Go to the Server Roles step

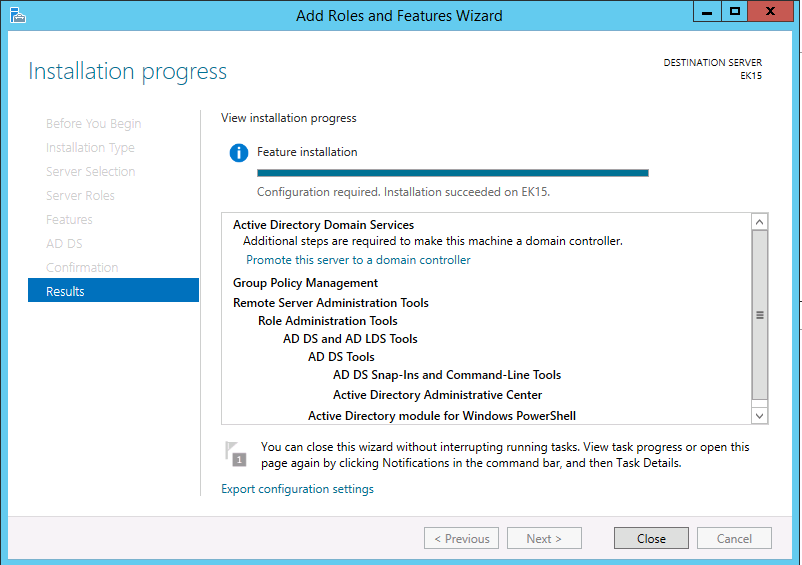80,196
